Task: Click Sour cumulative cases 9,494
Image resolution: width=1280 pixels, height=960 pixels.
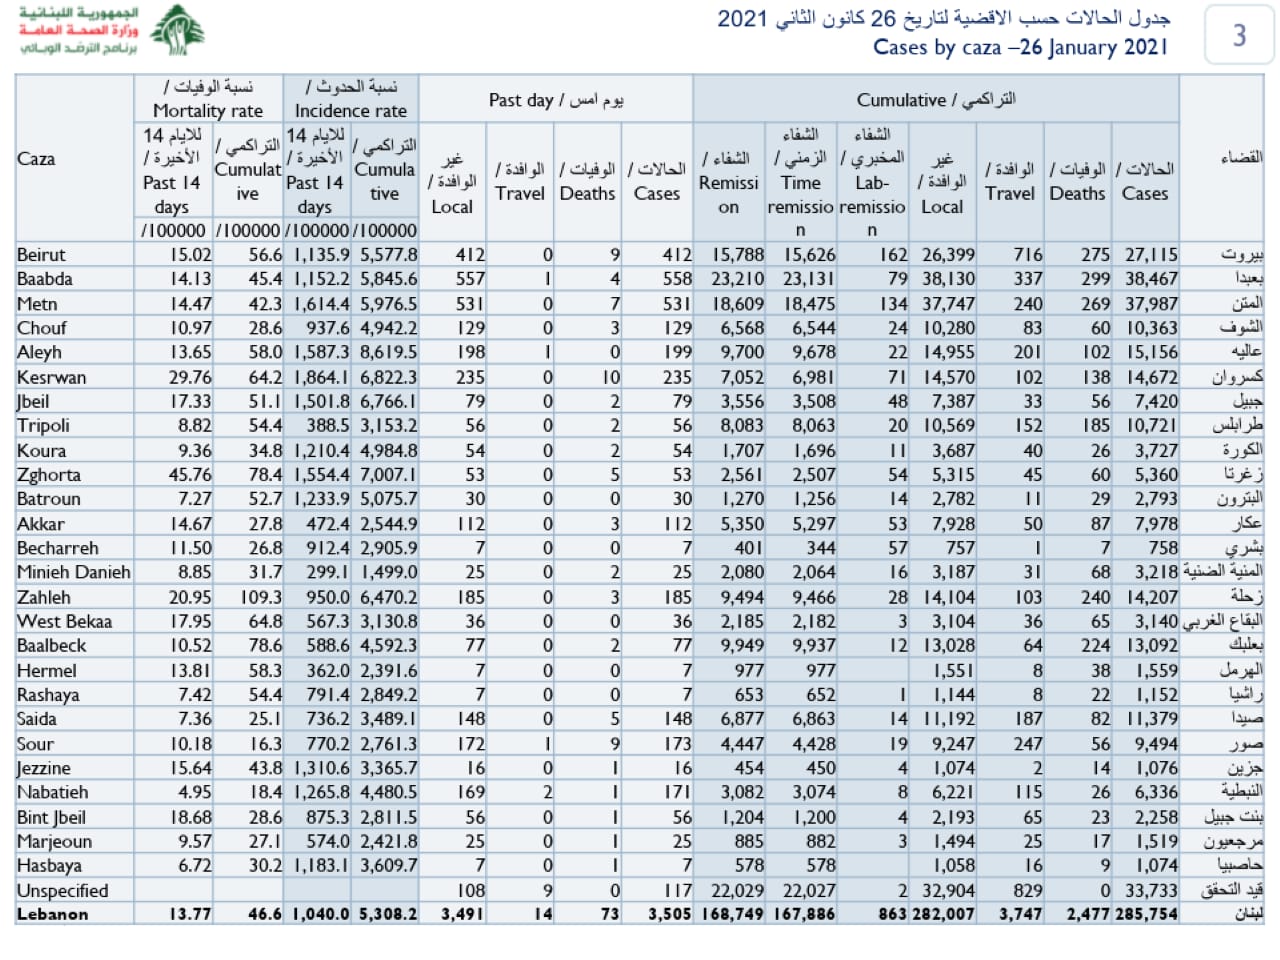Action: 1156,744
